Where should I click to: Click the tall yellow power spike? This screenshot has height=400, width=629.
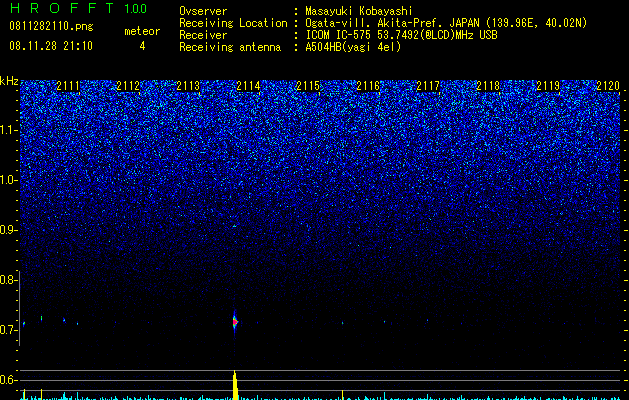click(x=235, y=385)
